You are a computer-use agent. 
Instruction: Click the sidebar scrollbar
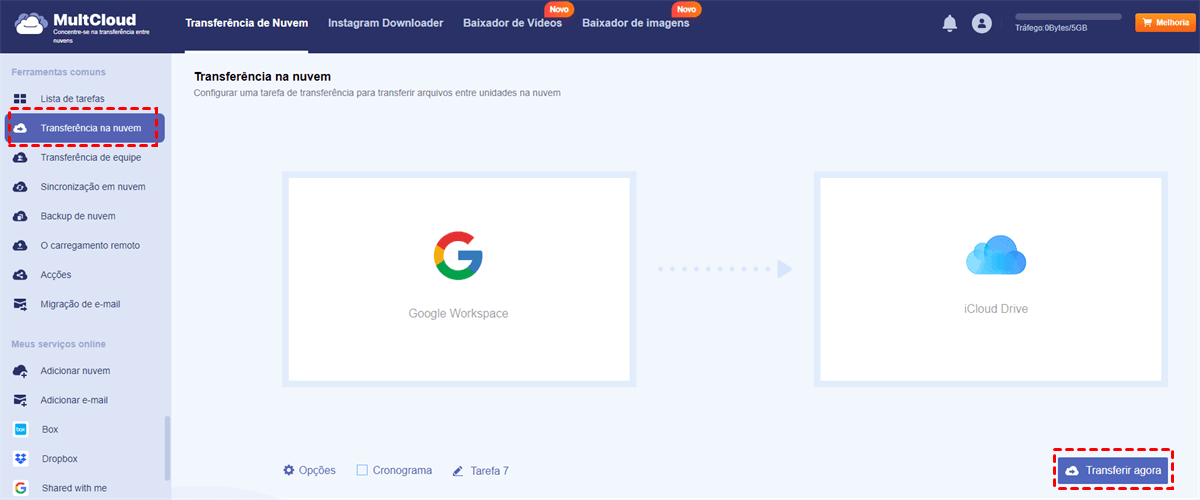(167, 448)
